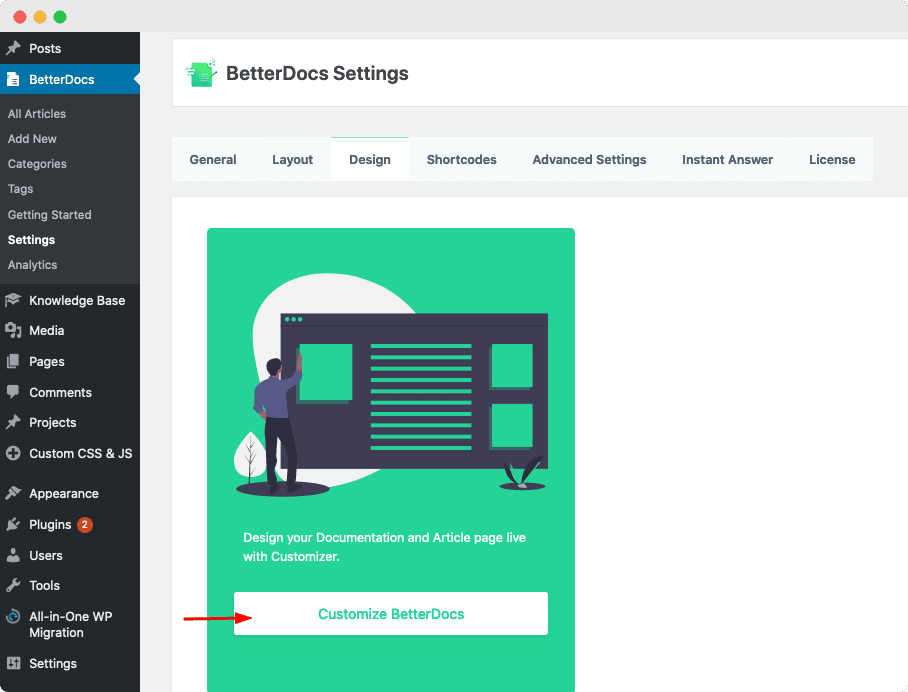
Task: Close the window with red button
Action: [20, 17]
